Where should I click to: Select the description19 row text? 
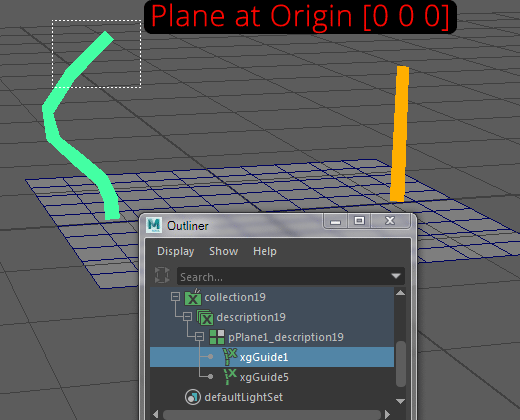(251, 317)
